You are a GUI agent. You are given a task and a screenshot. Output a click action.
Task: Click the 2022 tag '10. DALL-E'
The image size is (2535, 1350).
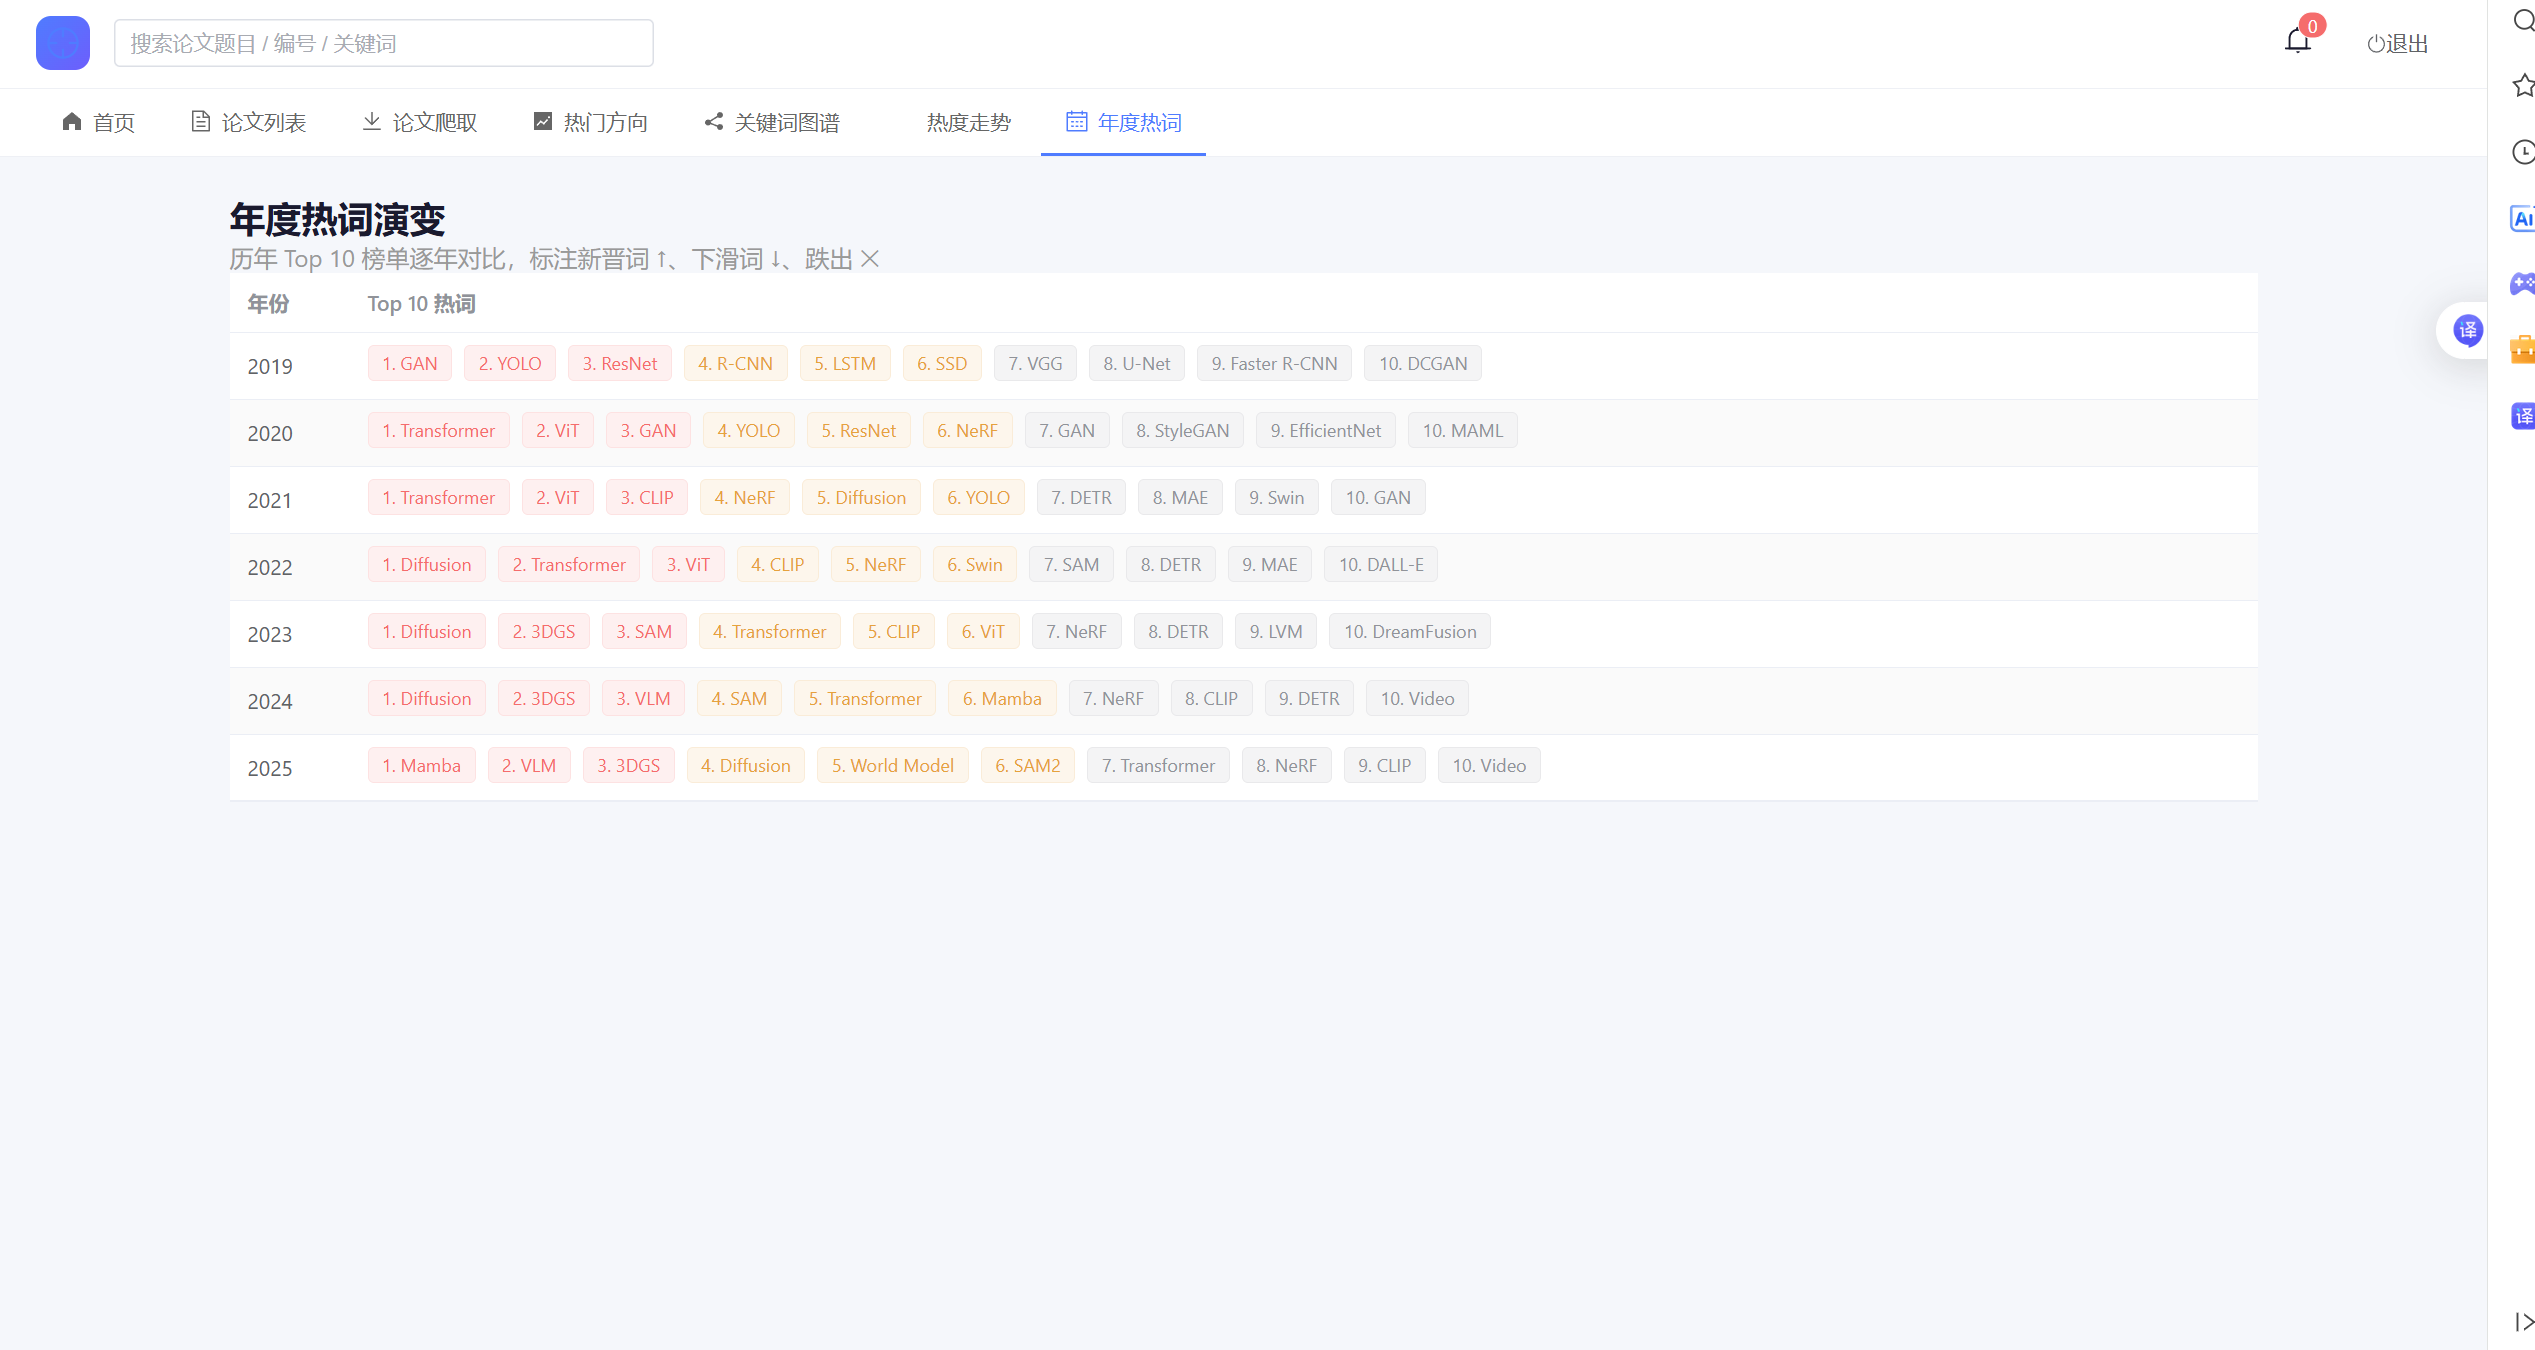[1381, 565]
